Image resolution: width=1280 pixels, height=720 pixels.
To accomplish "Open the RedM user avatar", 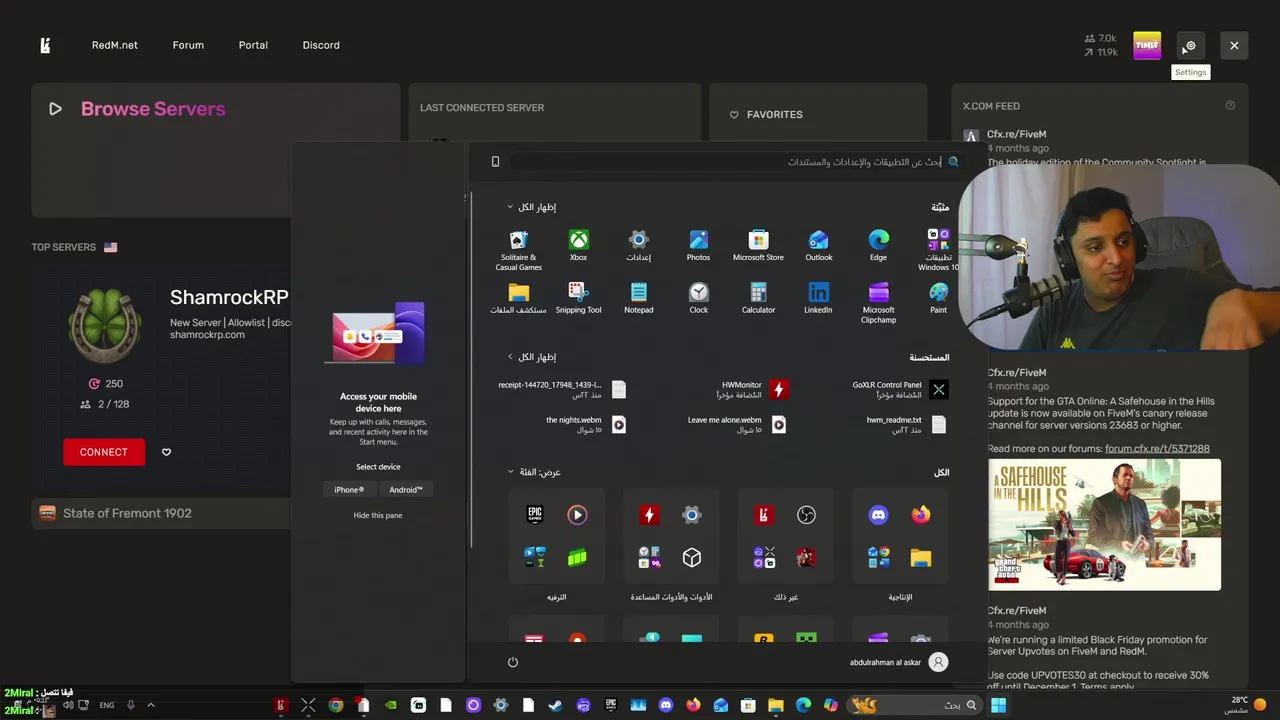I will tap(1147, 45).
